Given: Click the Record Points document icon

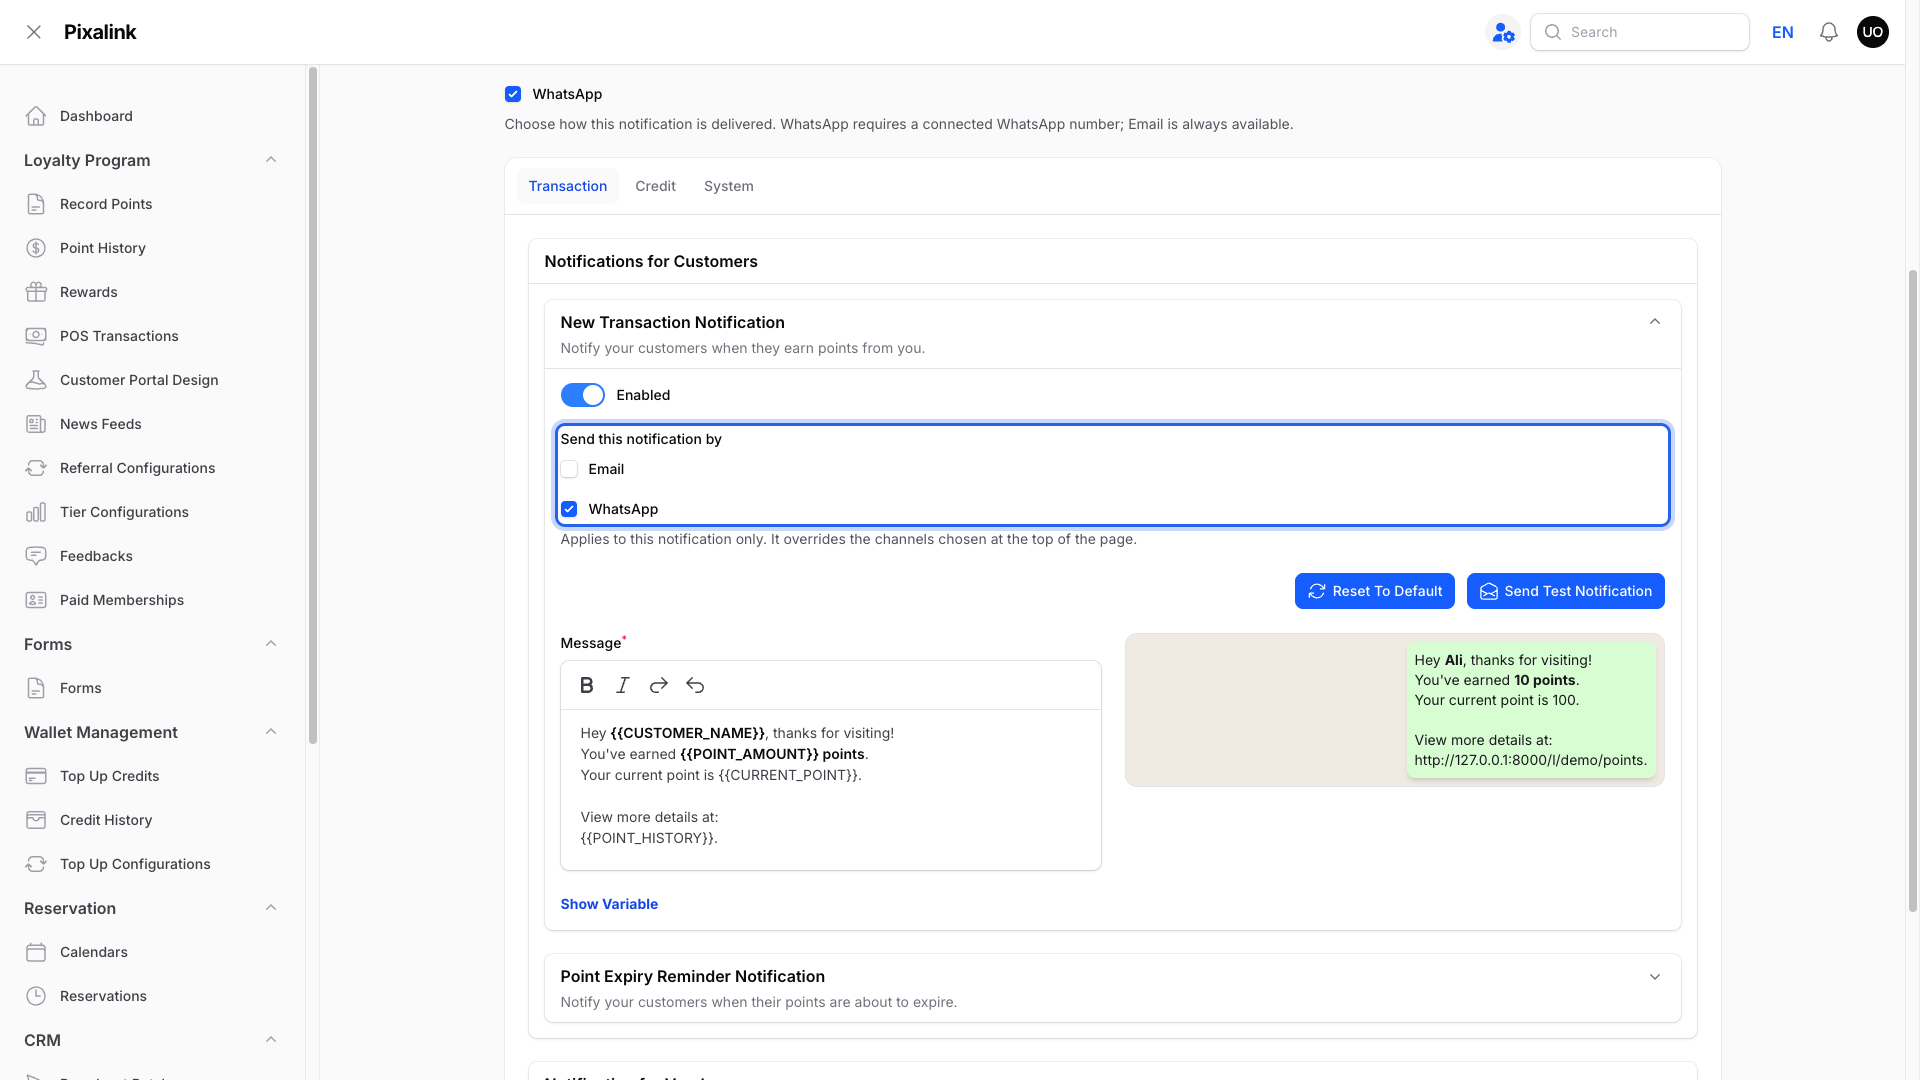Looking at the screenshot, I should point(36,204).
